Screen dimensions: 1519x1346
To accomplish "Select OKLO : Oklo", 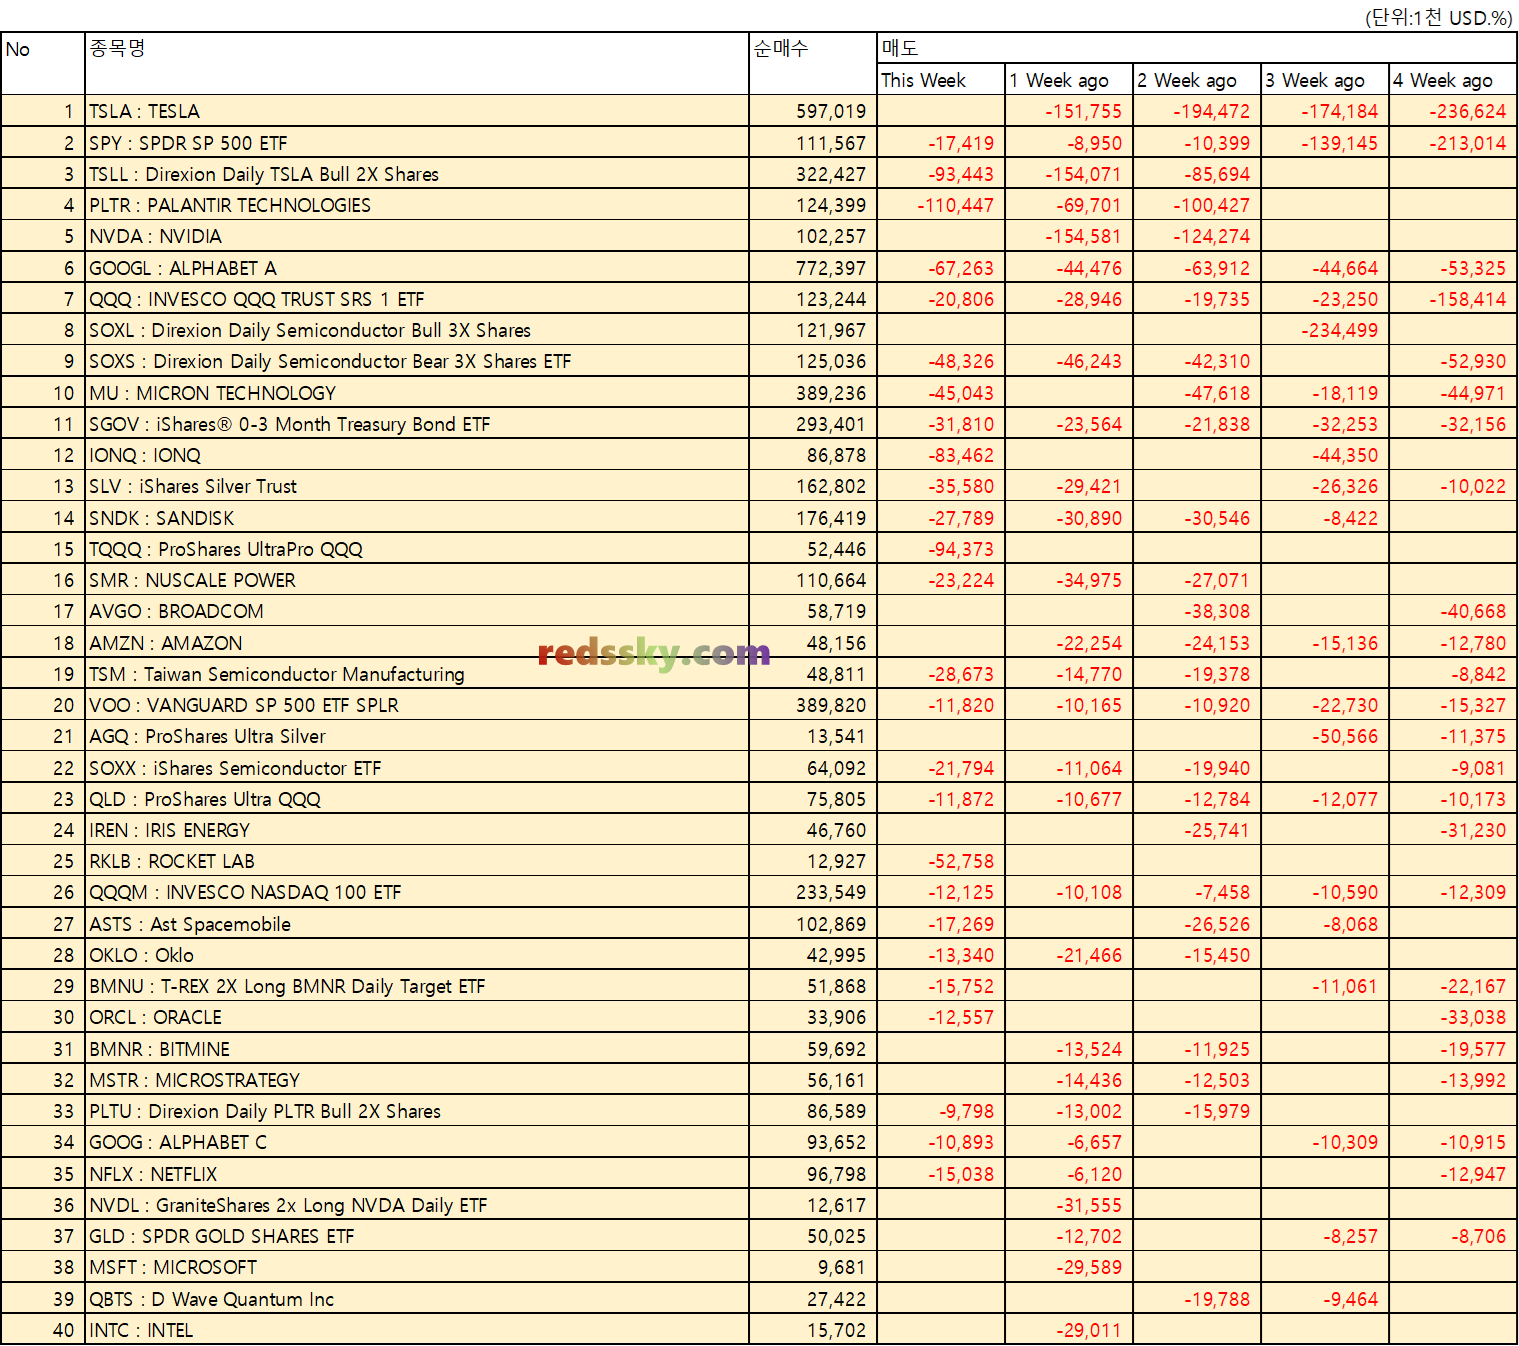I will coord(141,955).
